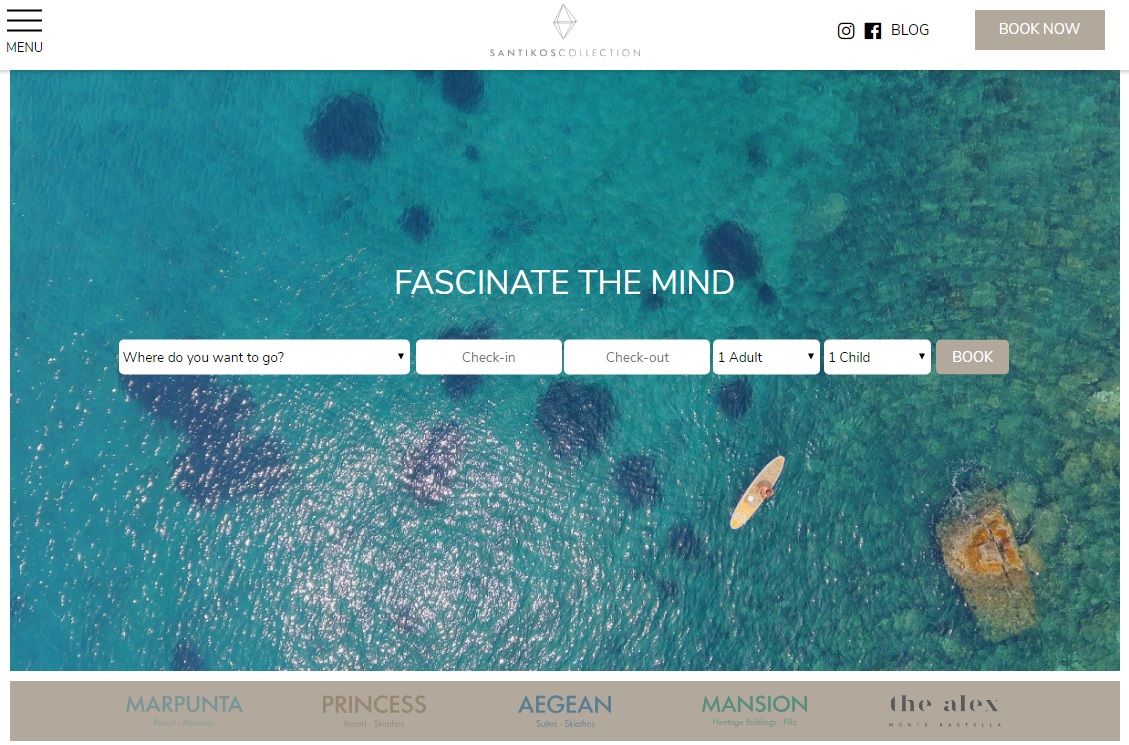Open the Facebook icon link
The height and width of the screenshot is (745, 1129).
pyautogui.click(x=873, y=30)
